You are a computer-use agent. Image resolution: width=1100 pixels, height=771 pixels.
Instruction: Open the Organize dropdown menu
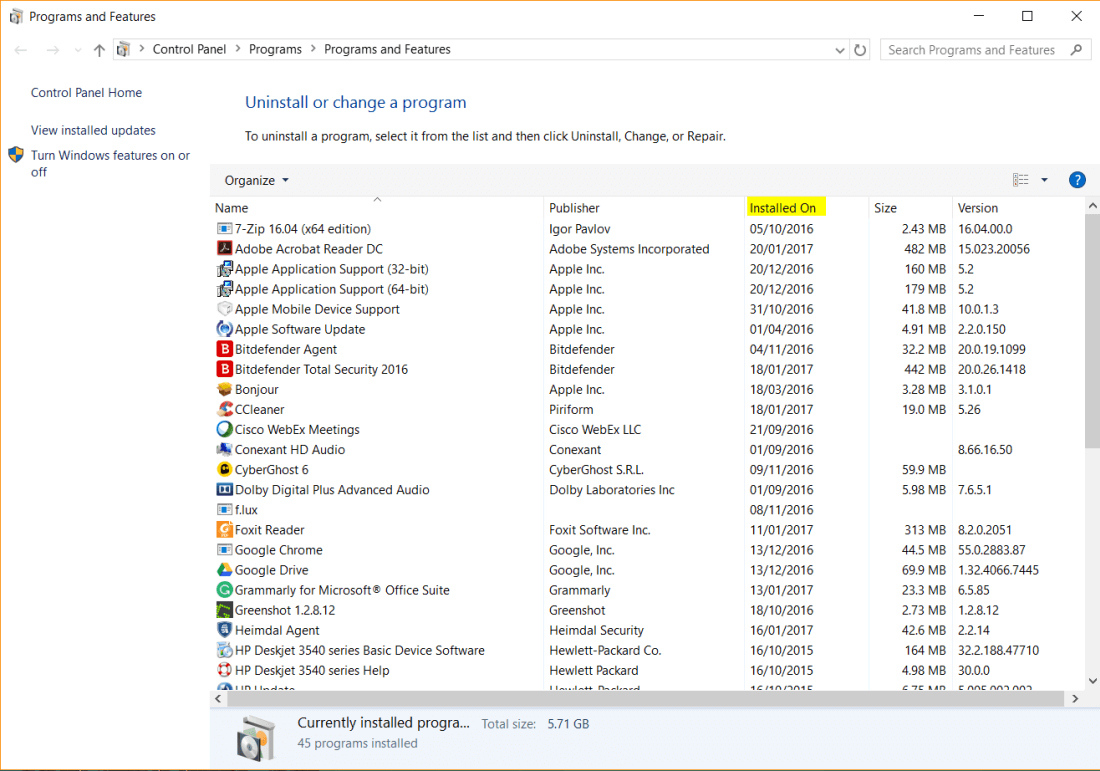point(256,180)
